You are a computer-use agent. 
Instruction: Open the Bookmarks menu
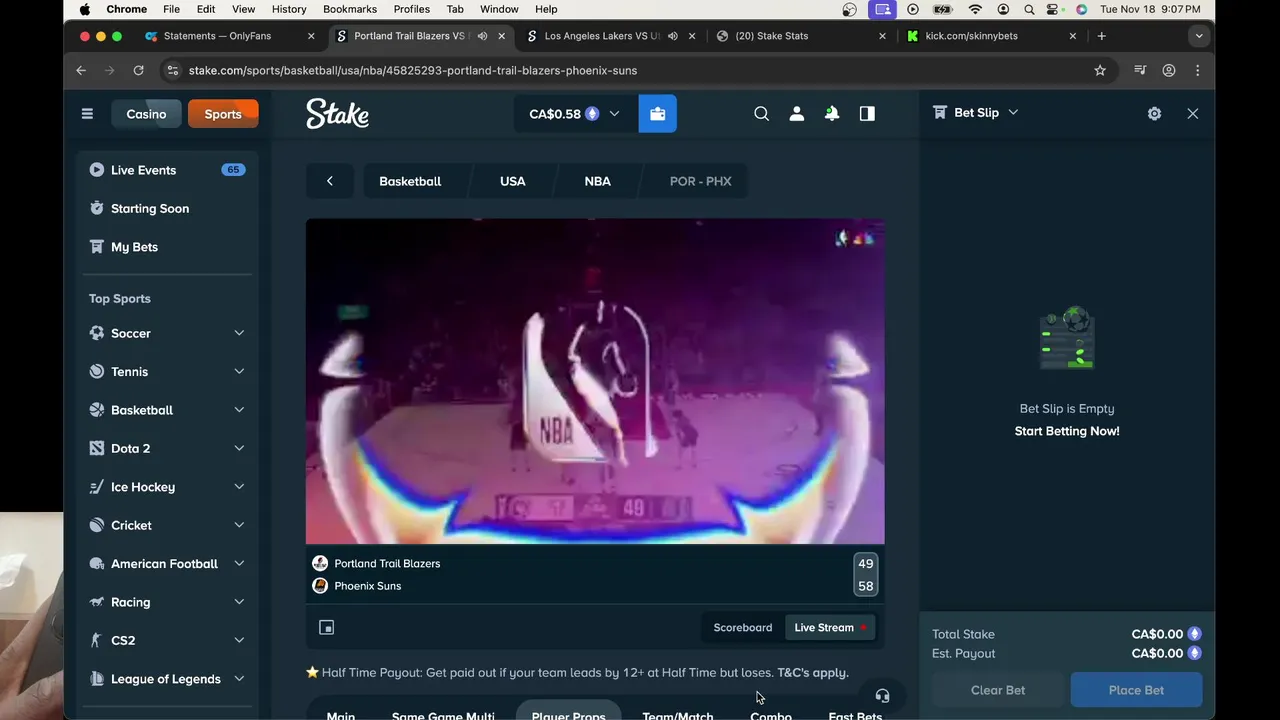tap(350, 9)
